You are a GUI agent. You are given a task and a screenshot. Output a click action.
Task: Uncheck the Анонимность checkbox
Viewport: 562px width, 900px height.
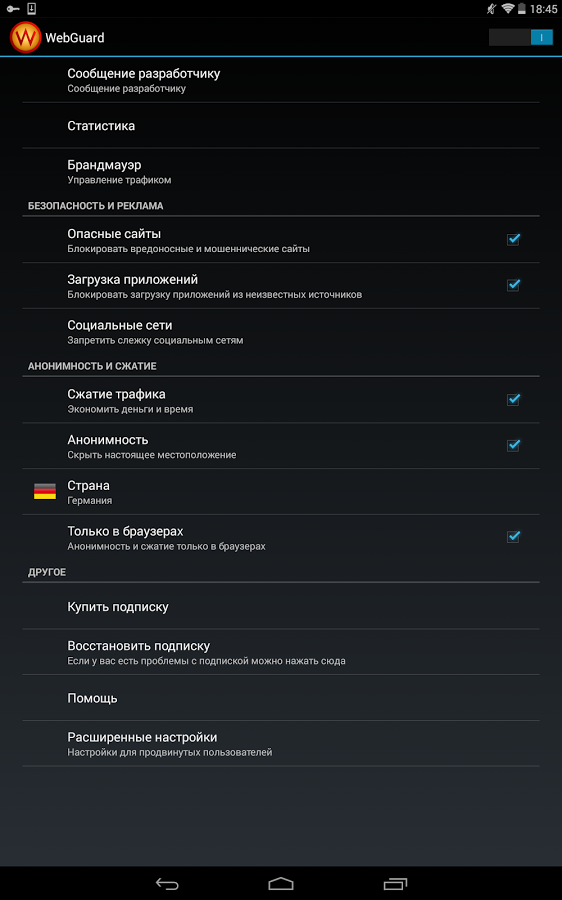(x=513, y=445)
